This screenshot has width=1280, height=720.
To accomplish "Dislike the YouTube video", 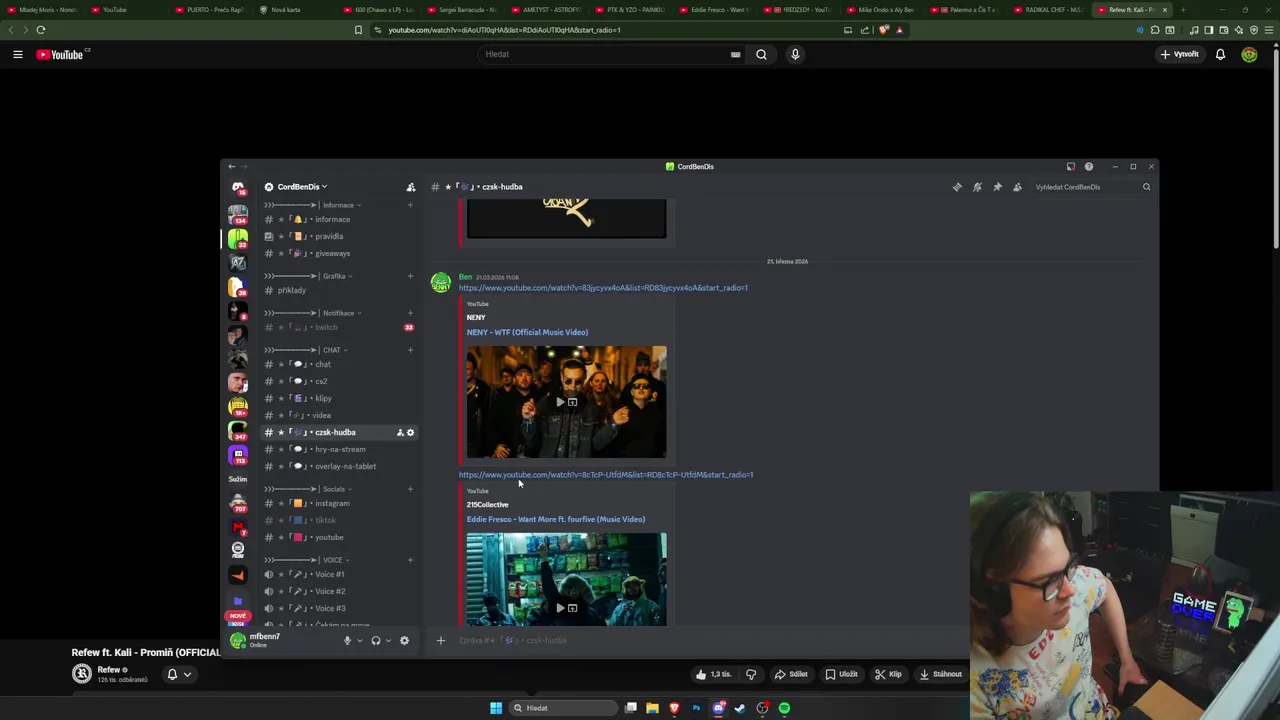I will click(751, 674).
